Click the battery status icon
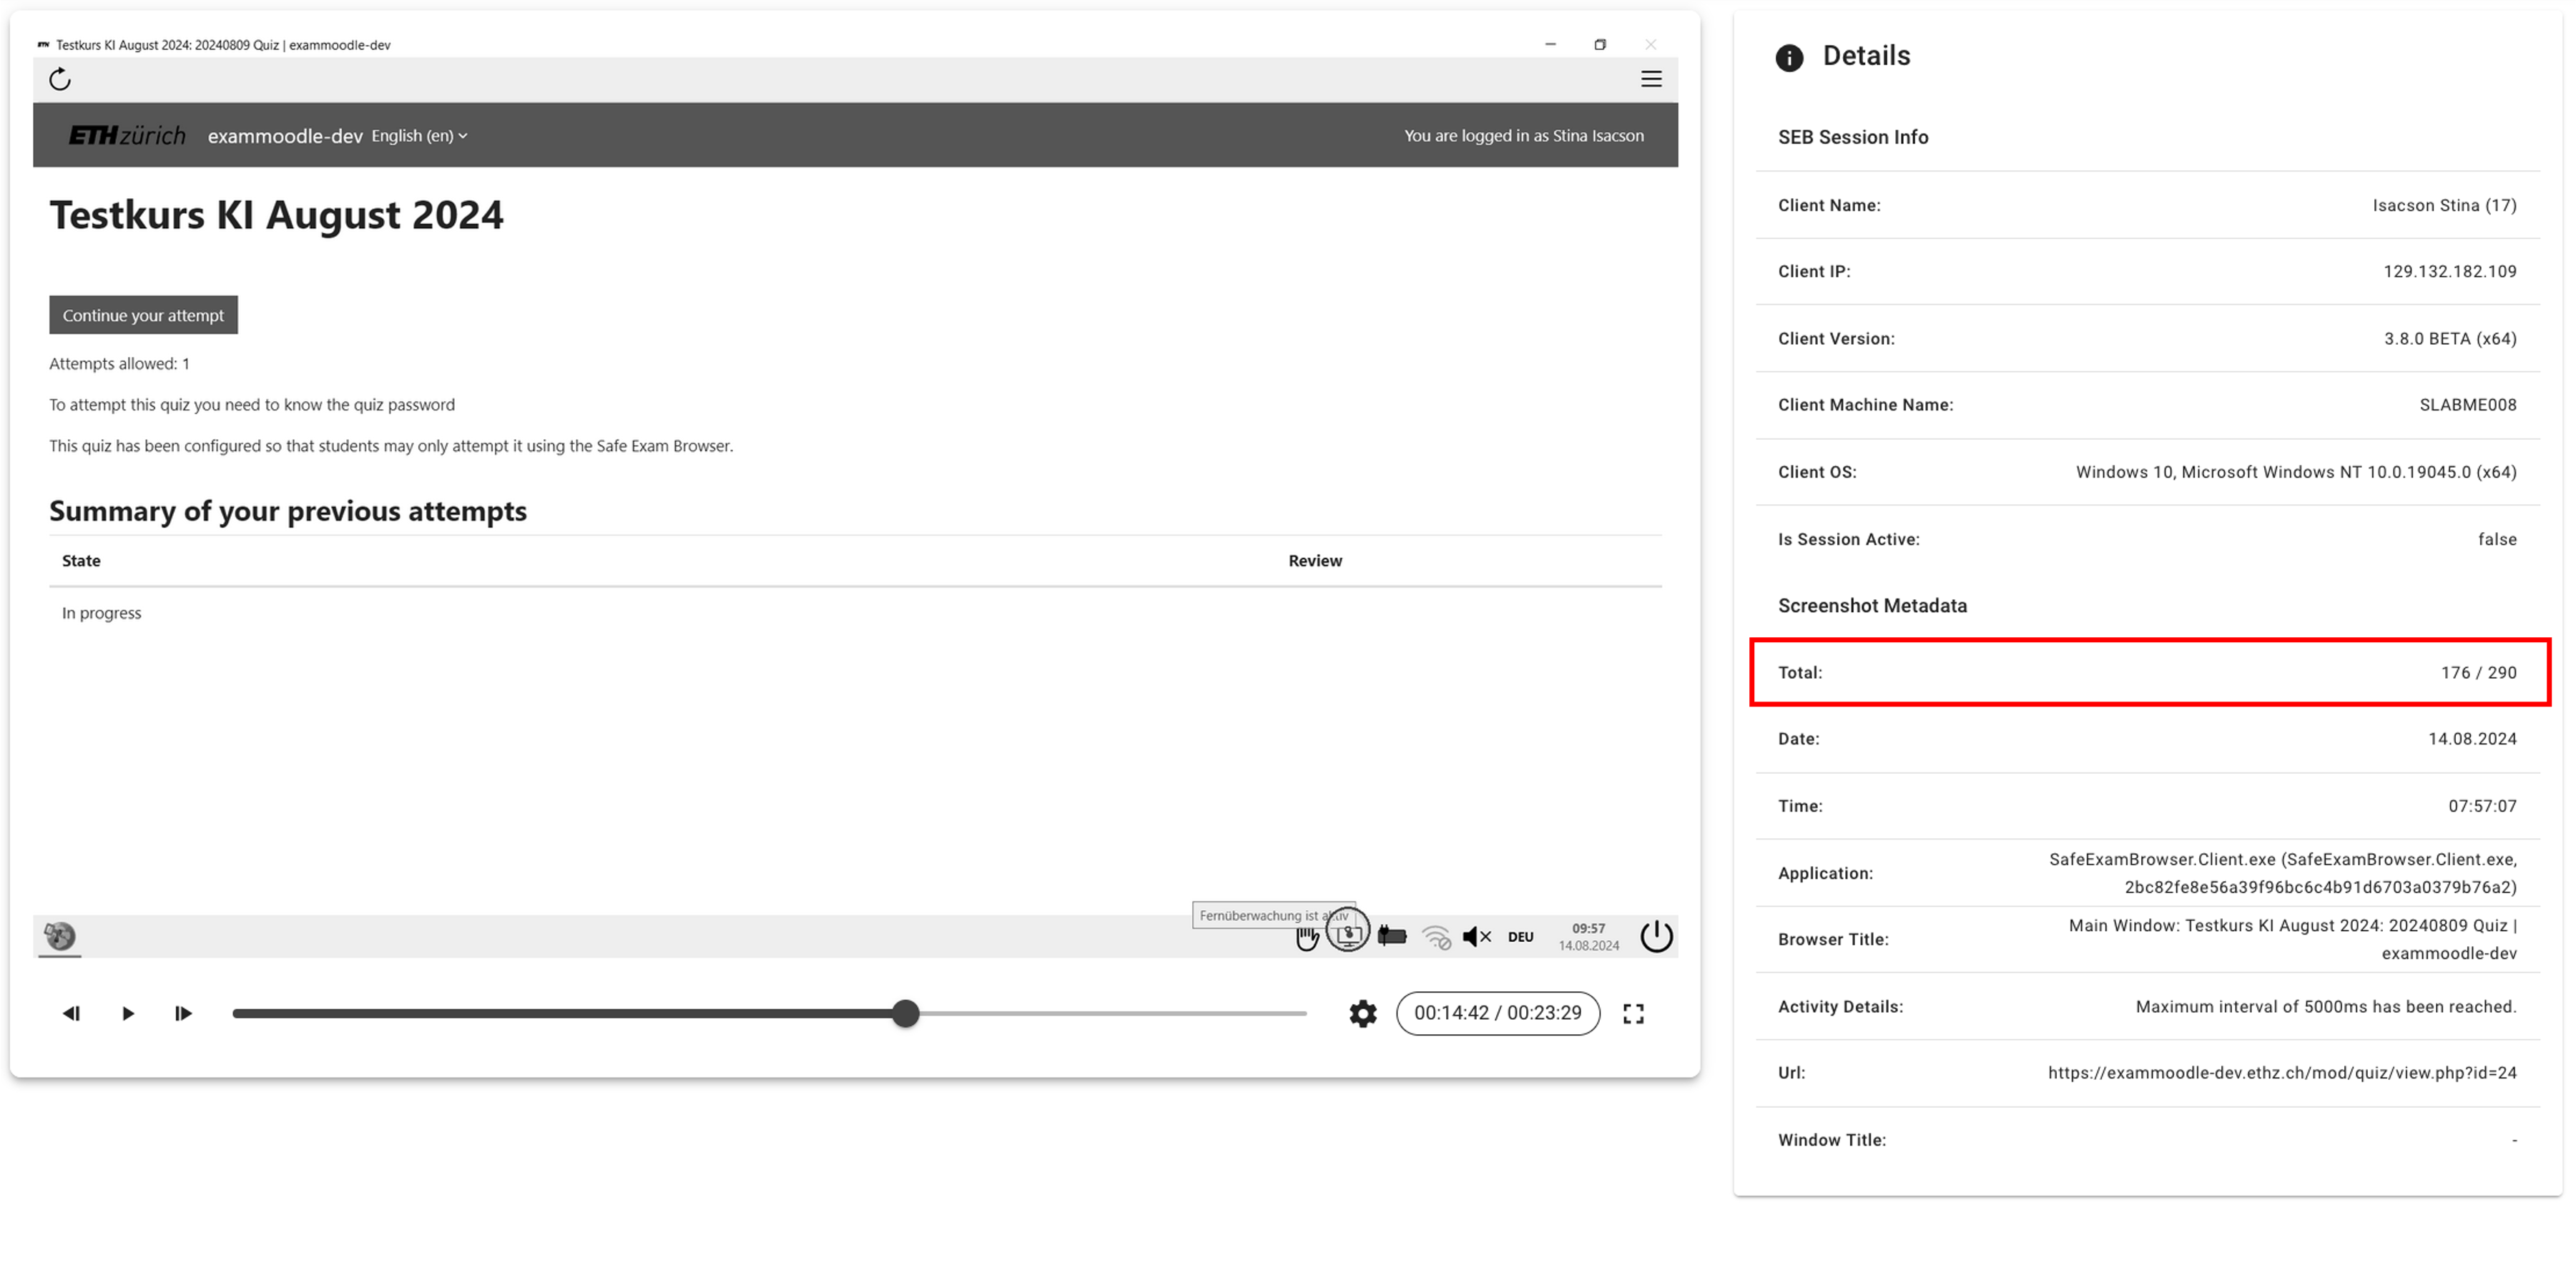Image resolution: width=2576 pixels, height=1278 pixels. coord(1392,936)
